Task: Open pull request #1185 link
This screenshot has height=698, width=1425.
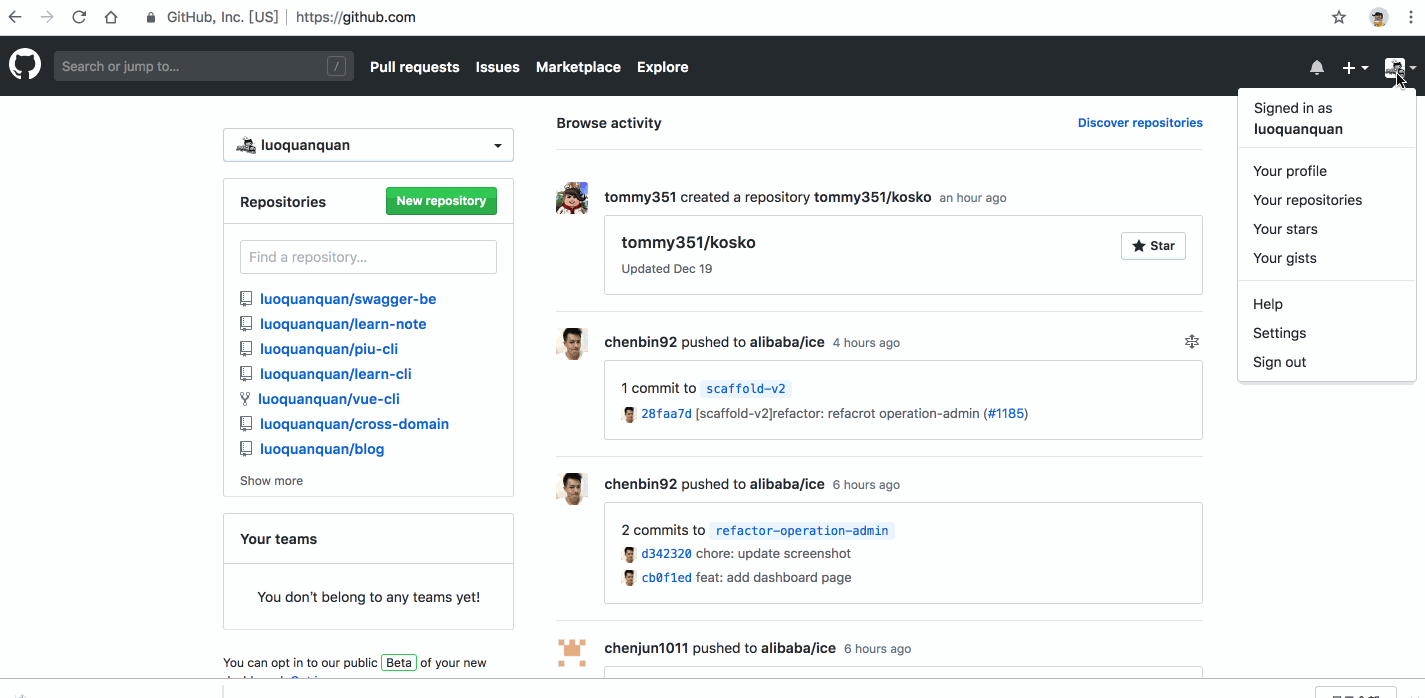Action: [x=1006, y=414]
